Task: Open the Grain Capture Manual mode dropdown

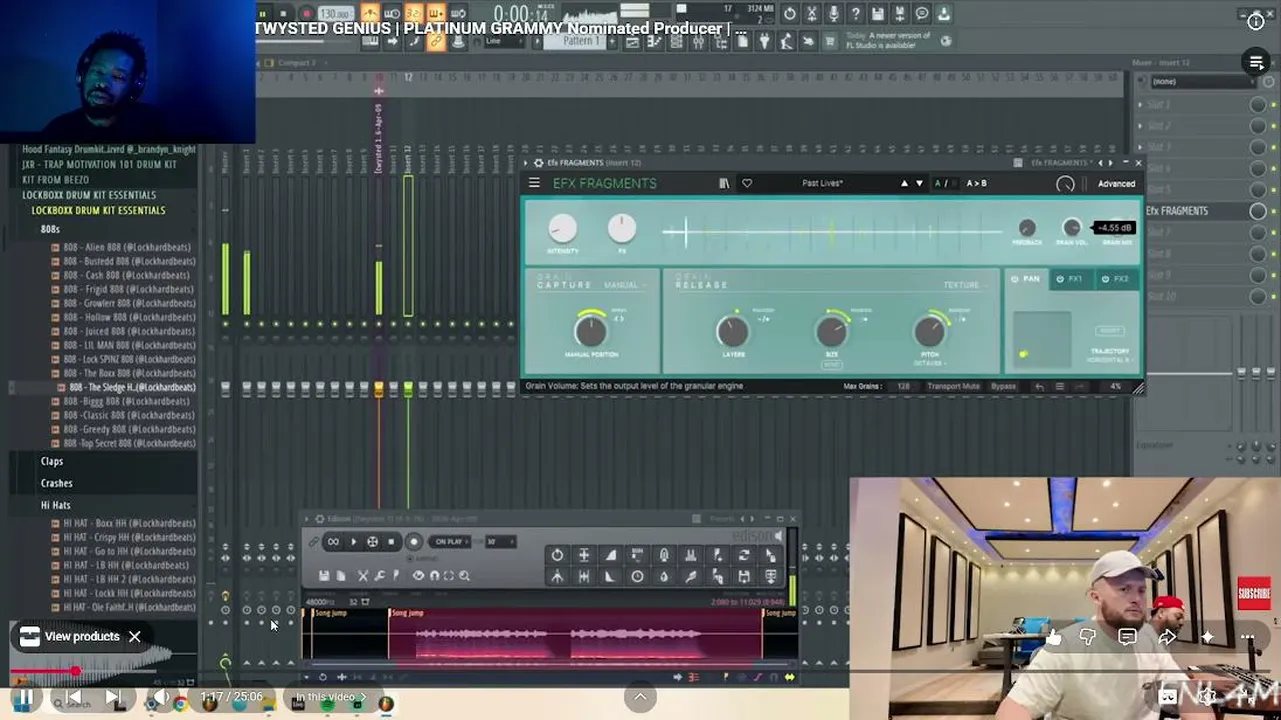Action: 624,285
